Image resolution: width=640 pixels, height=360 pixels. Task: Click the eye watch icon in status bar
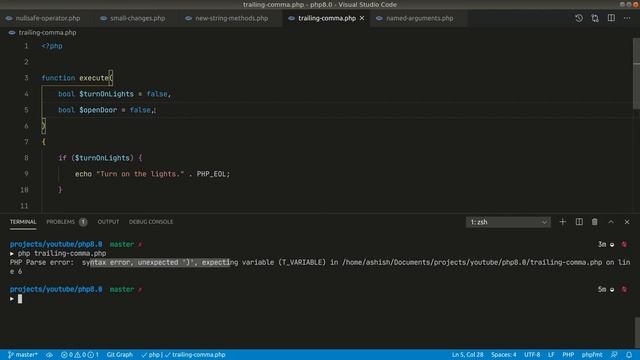(x=49, y=355)
